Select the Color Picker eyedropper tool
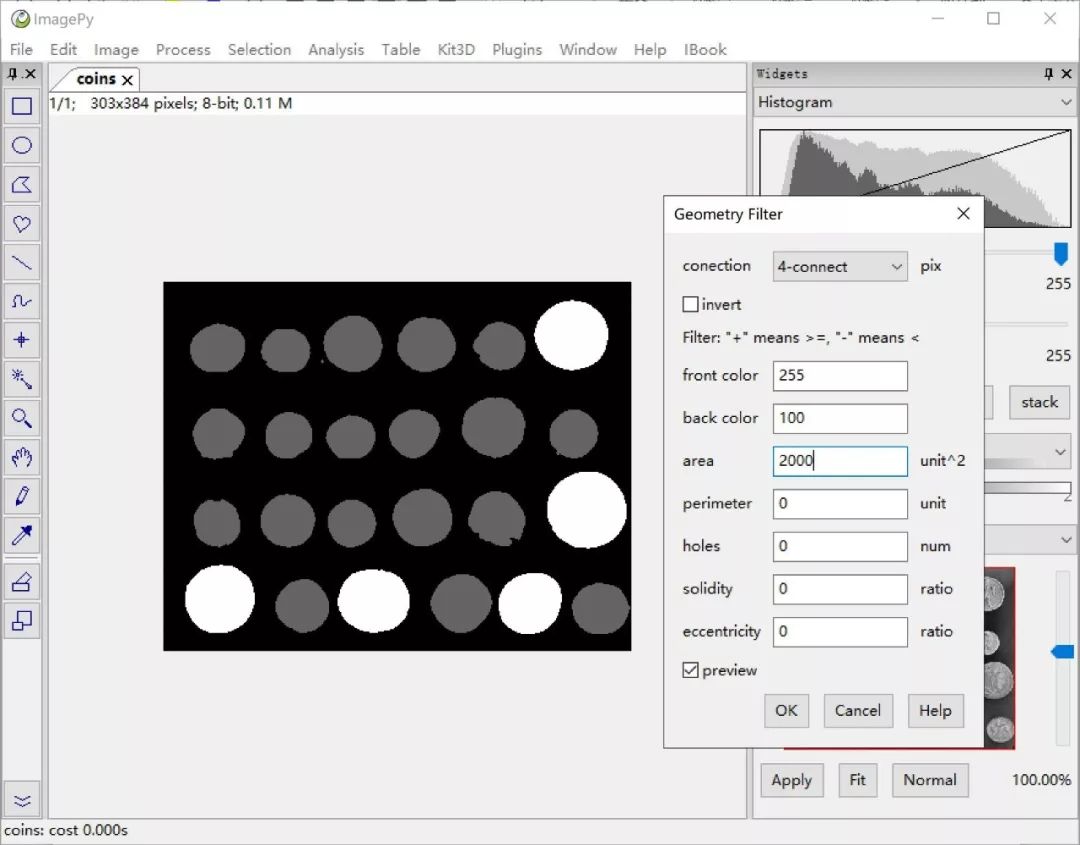 click(x=22, y=535)
